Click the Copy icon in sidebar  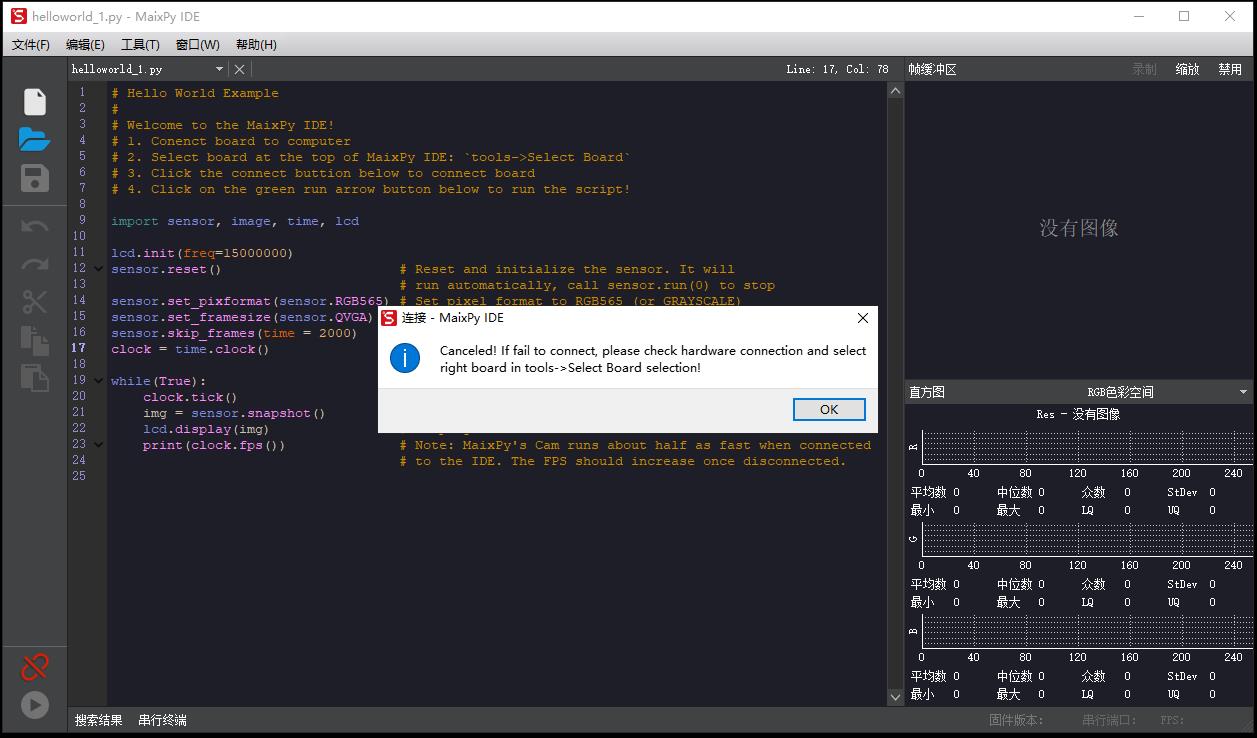(35, 340)
